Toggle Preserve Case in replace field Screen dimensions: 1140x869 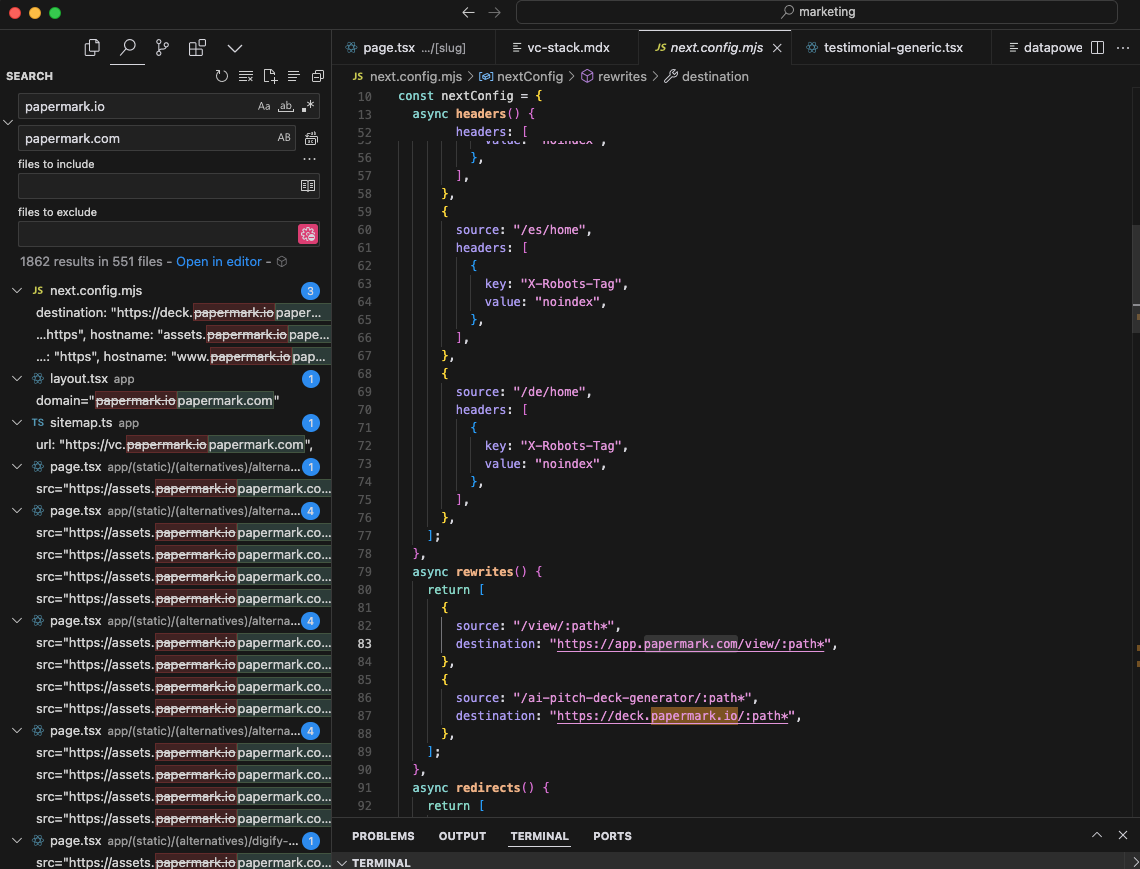pos(284,138)
